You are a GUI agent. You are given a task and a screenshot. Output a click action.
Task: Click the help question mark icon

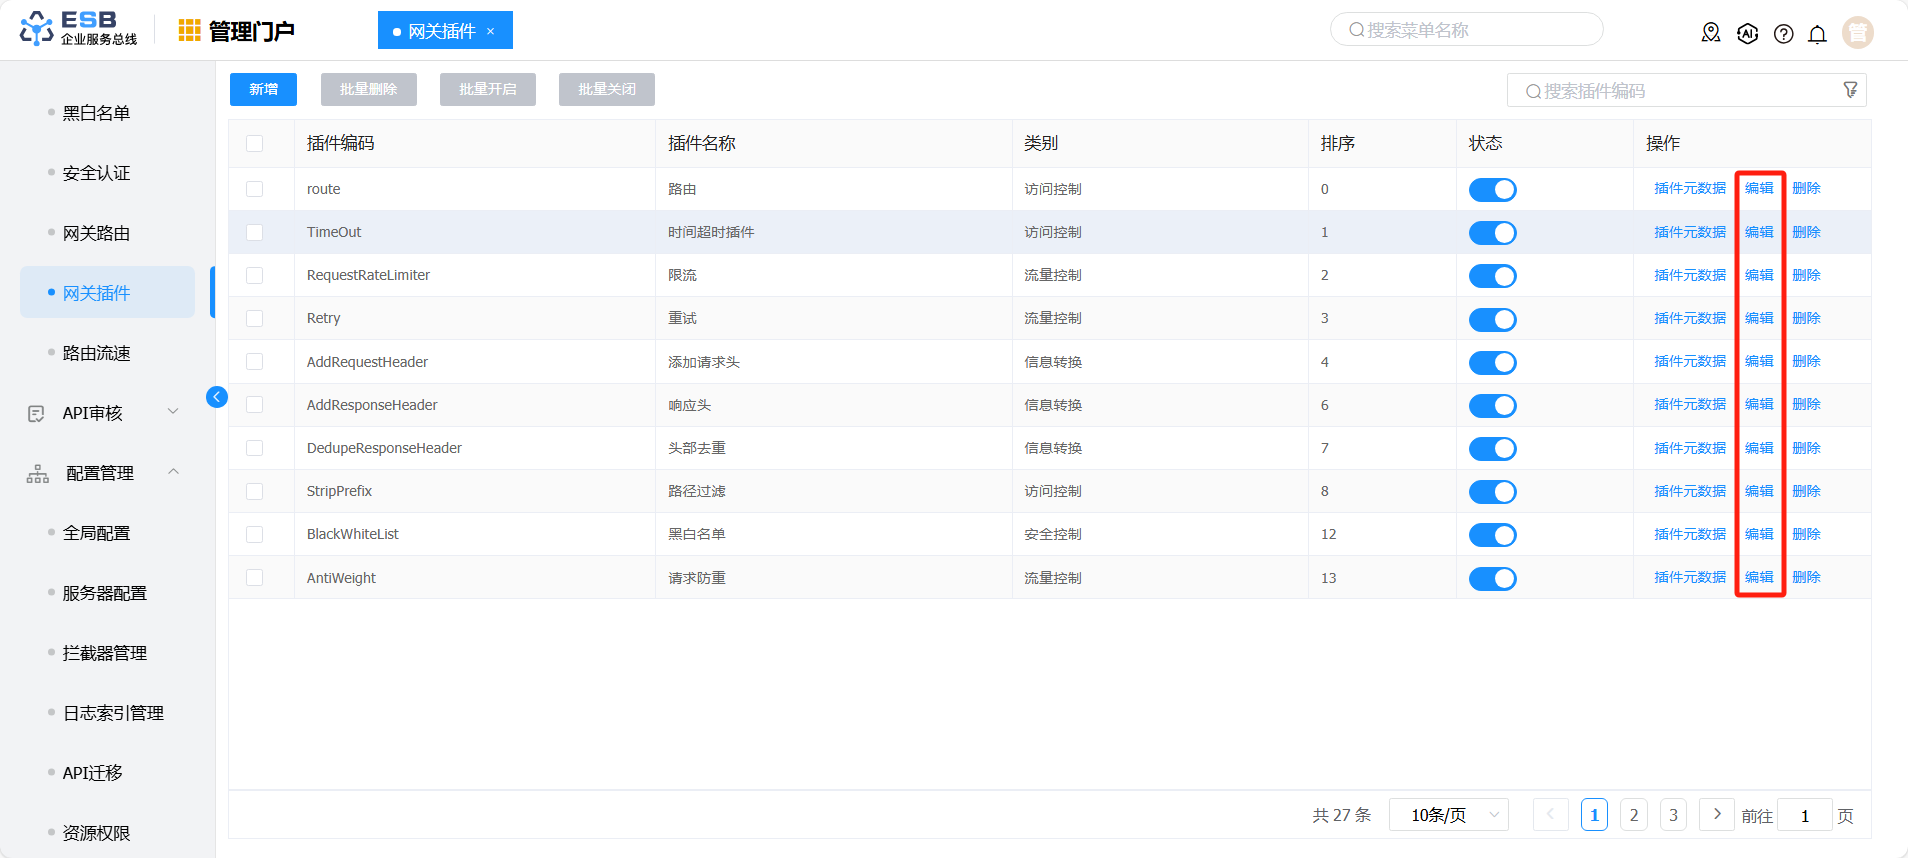tap(1783, 34)
